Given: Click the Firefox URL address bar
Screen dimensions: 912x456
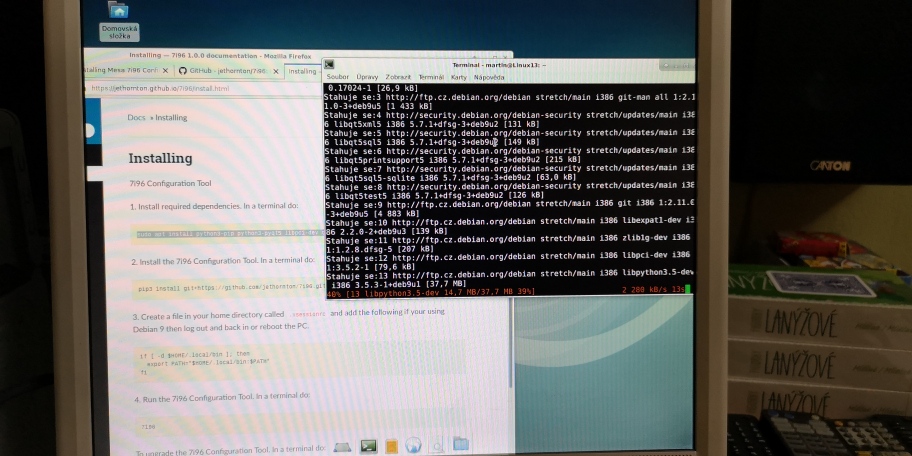Looking at the screenshot, I should (200, 88).
